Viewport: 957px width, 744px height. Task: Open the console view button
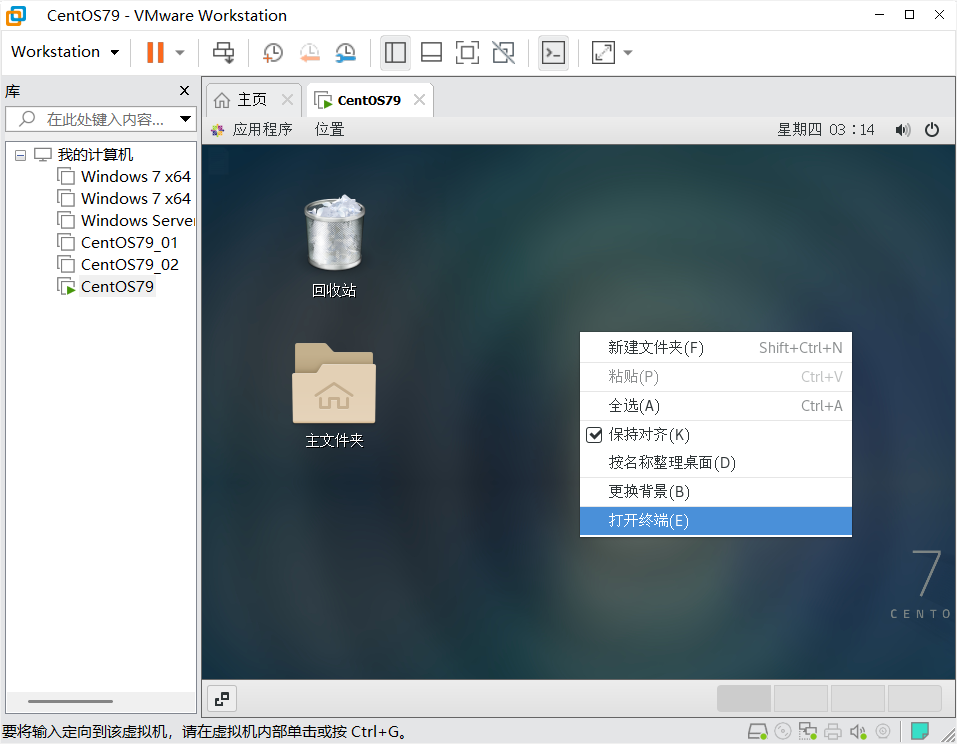pyautogui.click(x=554, y=52)
